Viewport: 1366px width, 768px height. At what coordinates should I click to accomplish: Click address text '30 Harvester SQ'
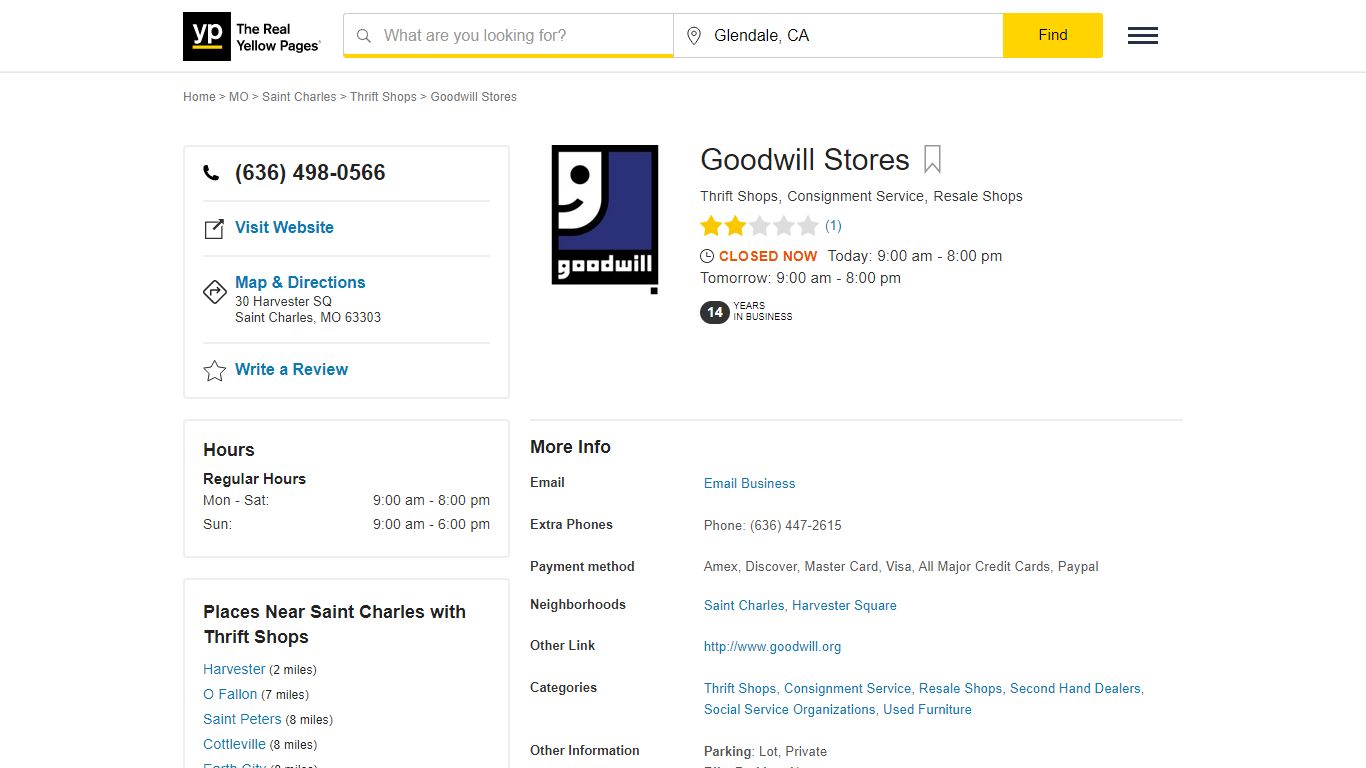[283, 301]
